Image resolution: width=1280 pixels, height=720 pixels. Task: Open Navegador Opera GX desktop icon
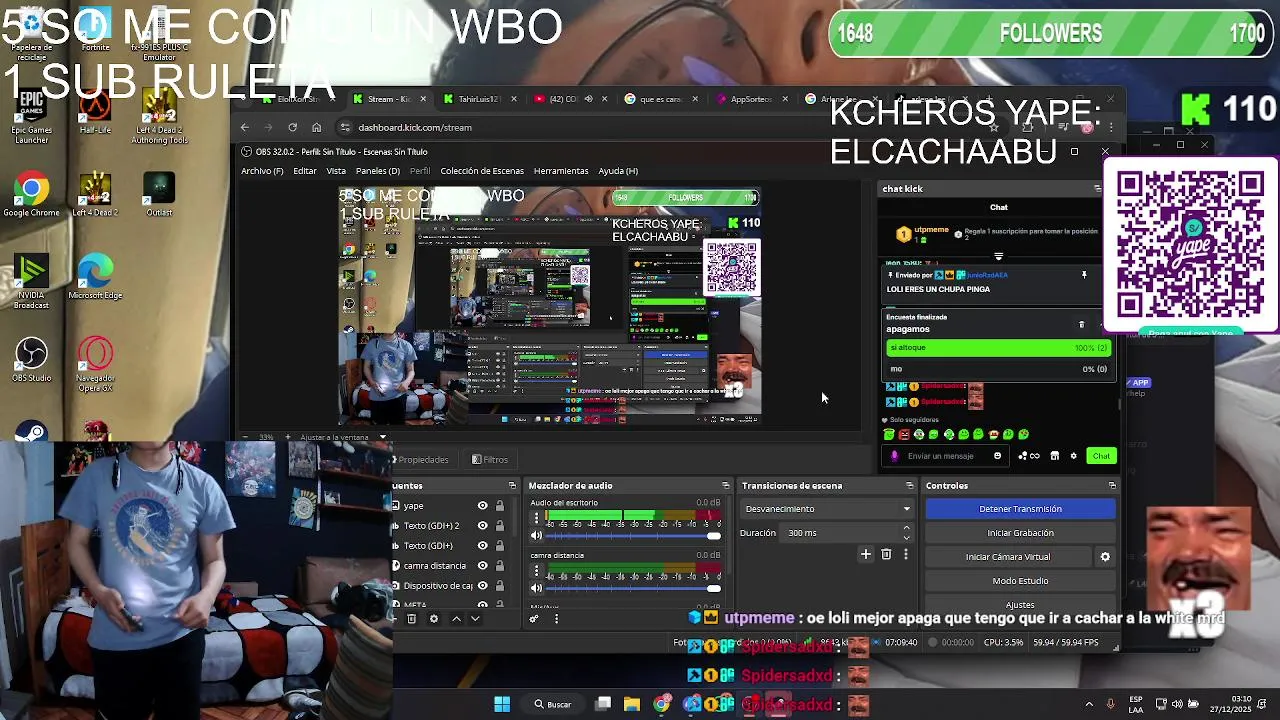(x=95, y=364)
